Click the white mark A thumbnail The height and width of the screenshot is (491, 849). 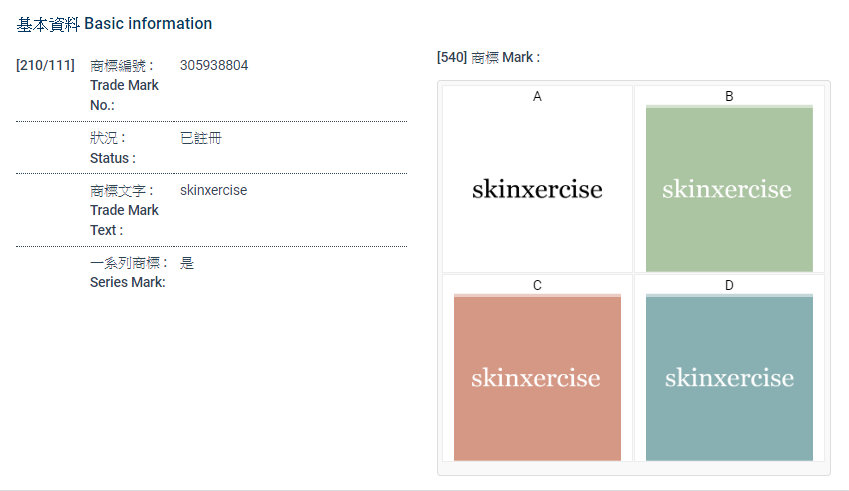[537, 189]
